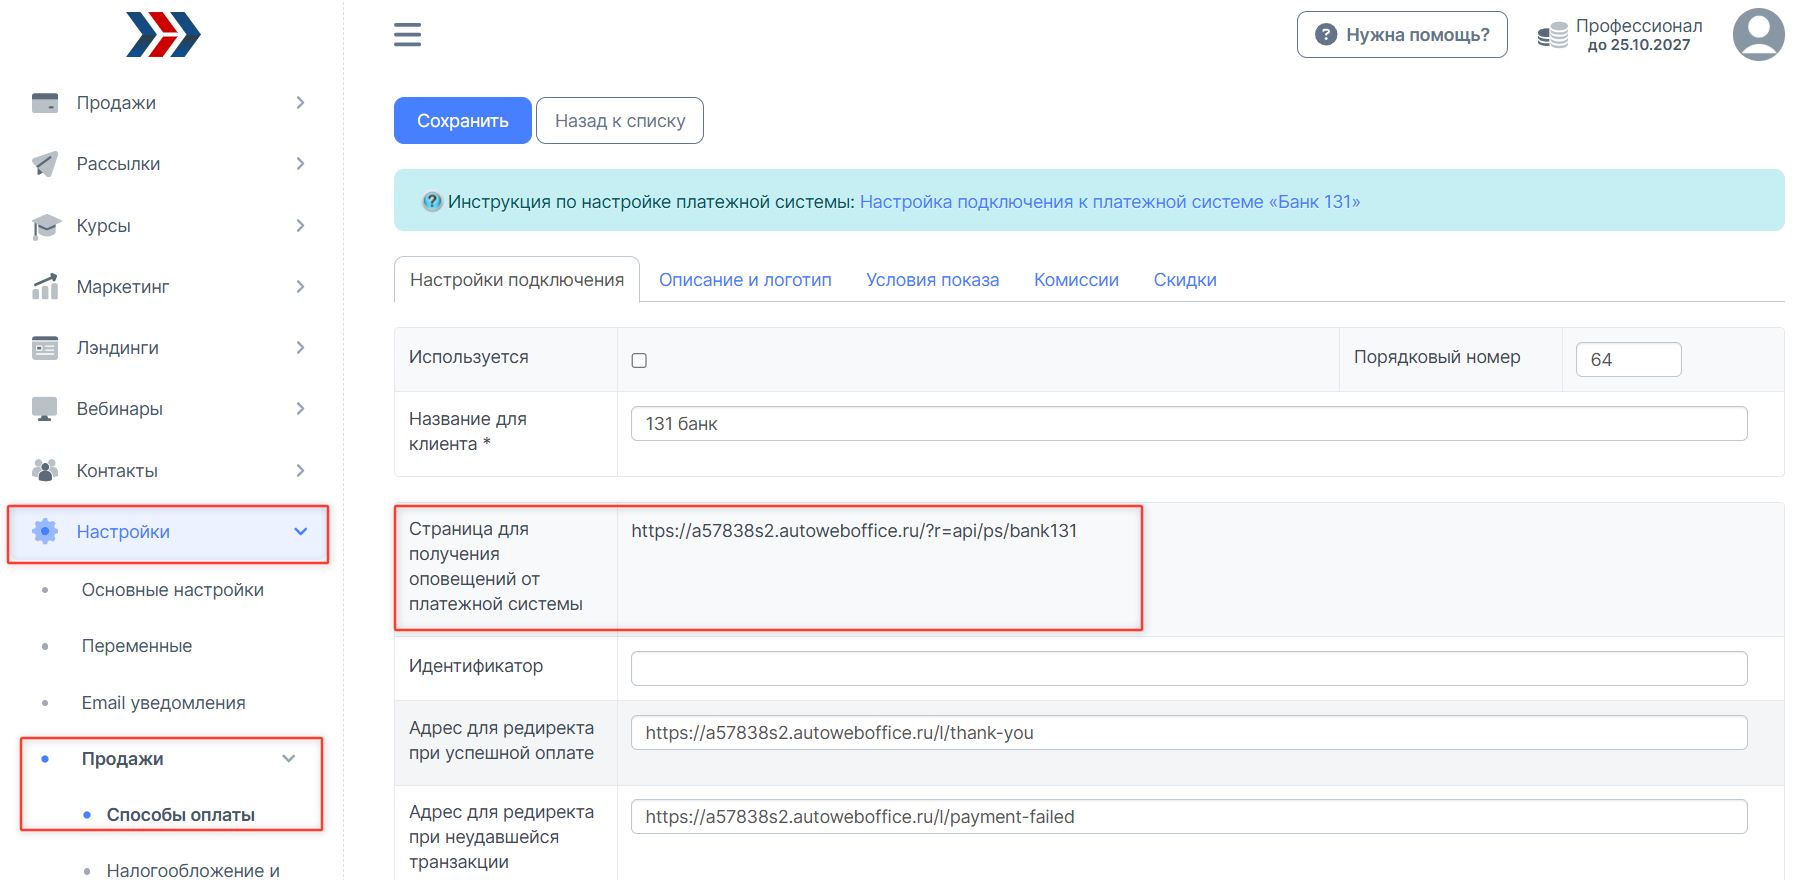Click the monitor Вебинары icon
The height and width of the screenshot is (880, 1815).
(x=45, y=409)
